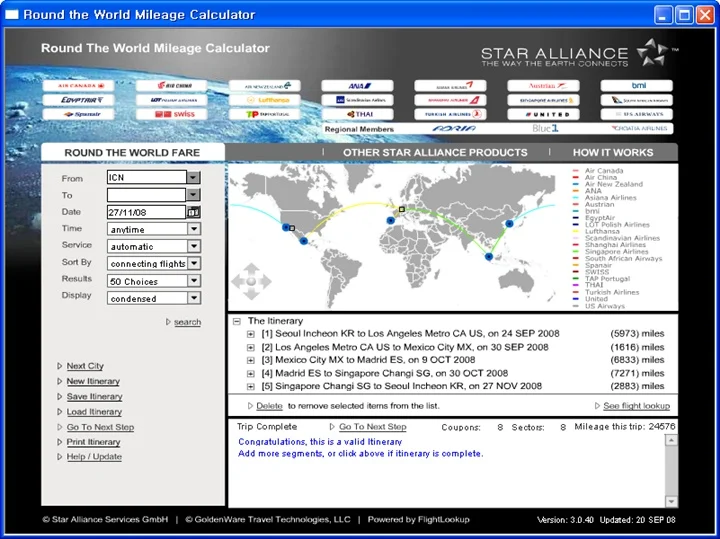Click the Spanair logo
Screen dimensions: 720x539
79,114
